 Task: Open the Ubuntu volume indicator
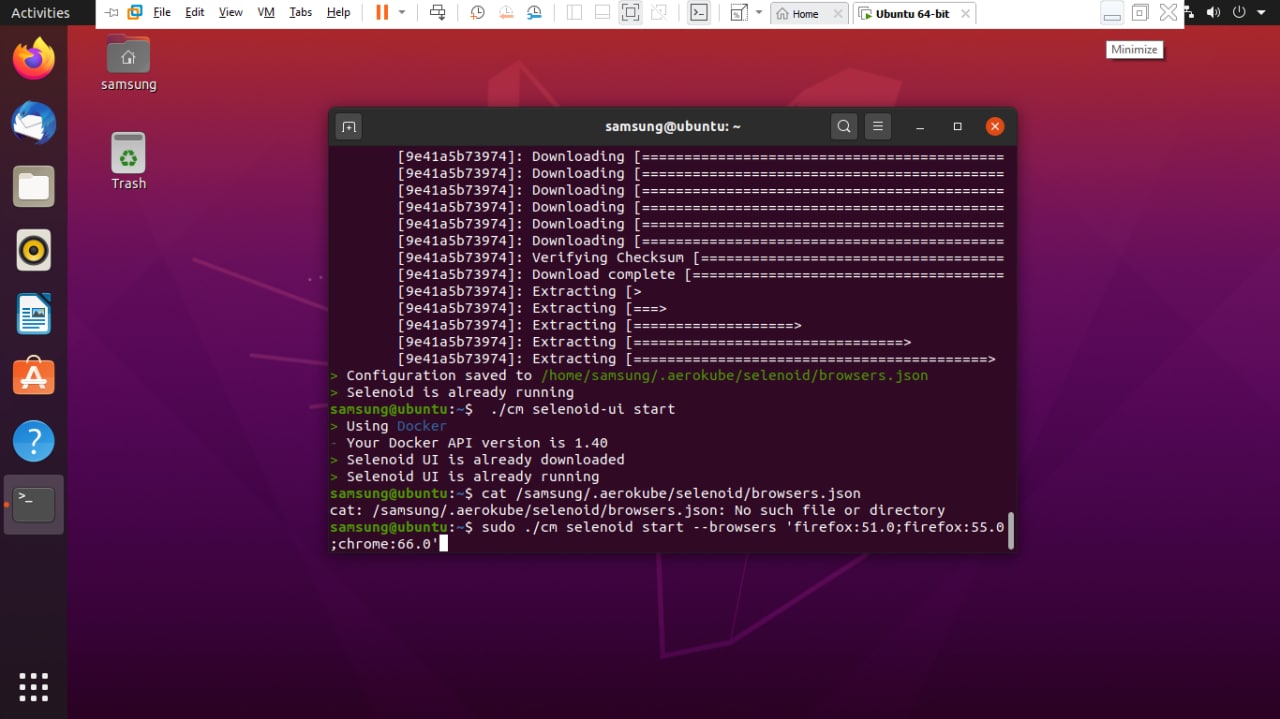(1213, 13)
